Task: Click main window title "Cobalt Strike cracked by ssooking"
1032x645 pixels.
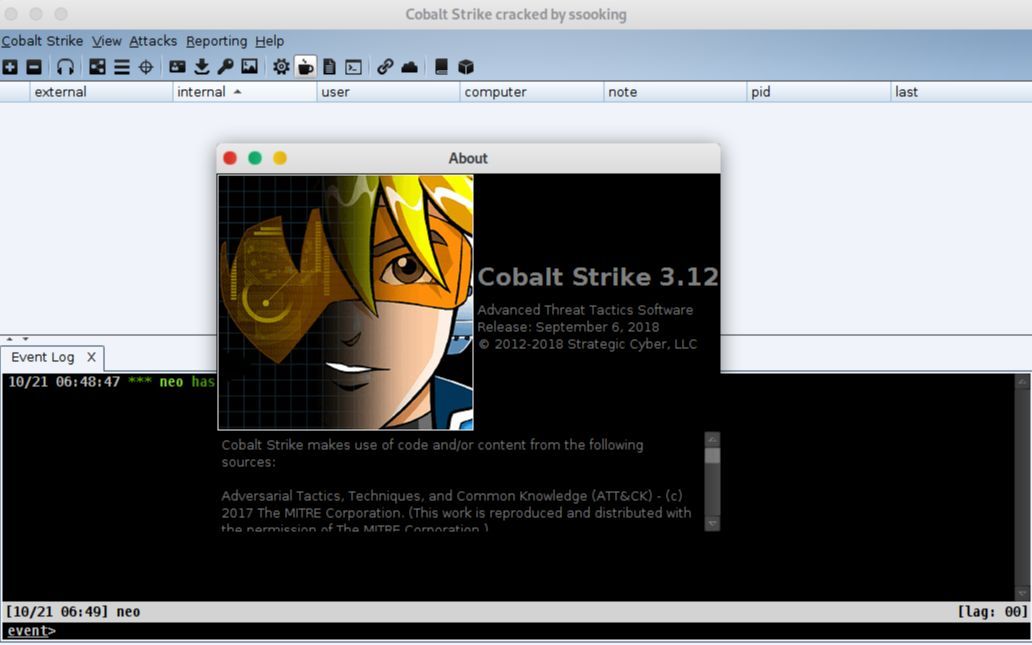Action: [x=516, y=14]
